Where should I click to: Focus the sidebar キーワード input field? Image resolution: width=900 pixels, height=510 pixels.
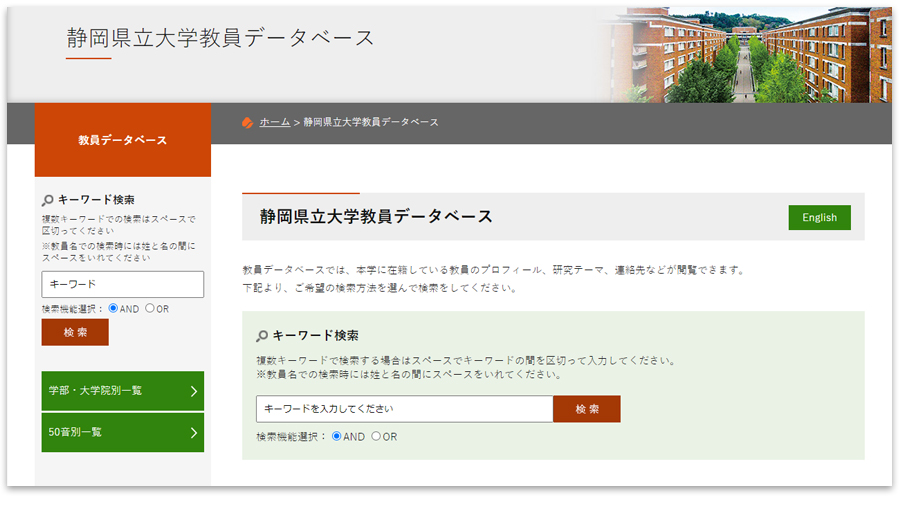pyautogui.click(x=123, y=285)
